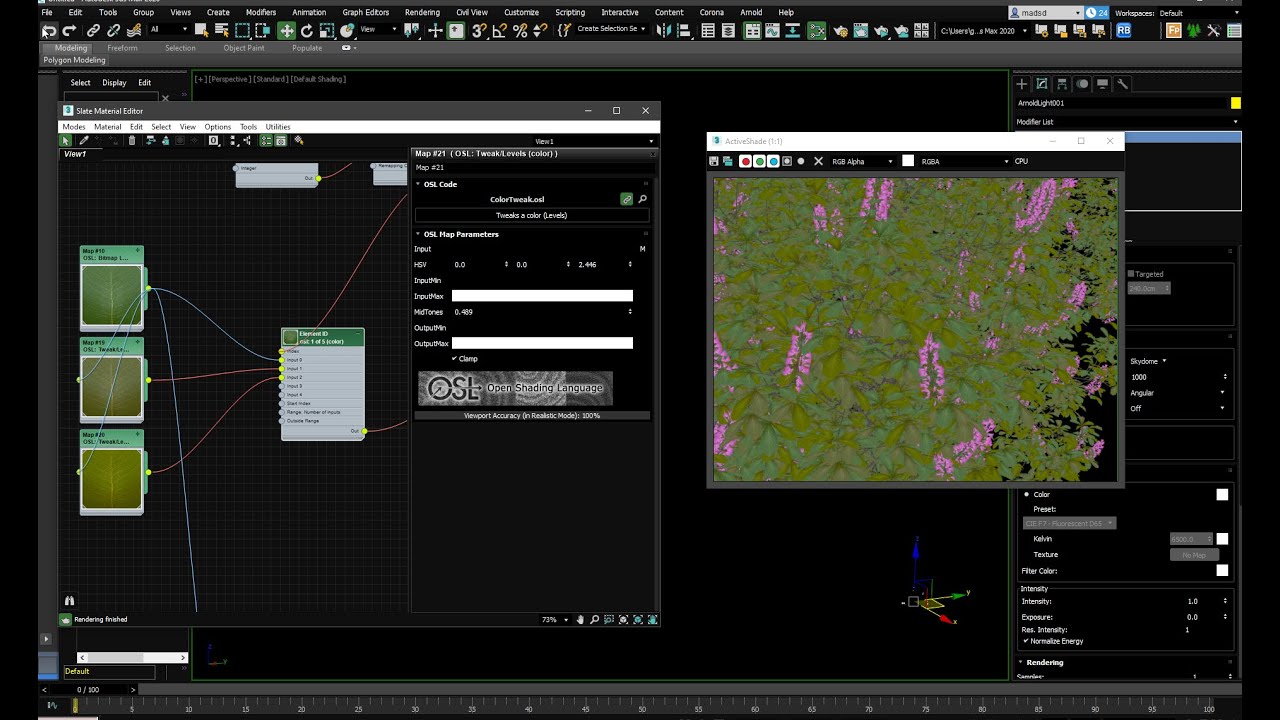Save the ActiveShade image with disk icon
This screenshot has height=720, width=1280.
pyautogui.click(x=714, y=161)
